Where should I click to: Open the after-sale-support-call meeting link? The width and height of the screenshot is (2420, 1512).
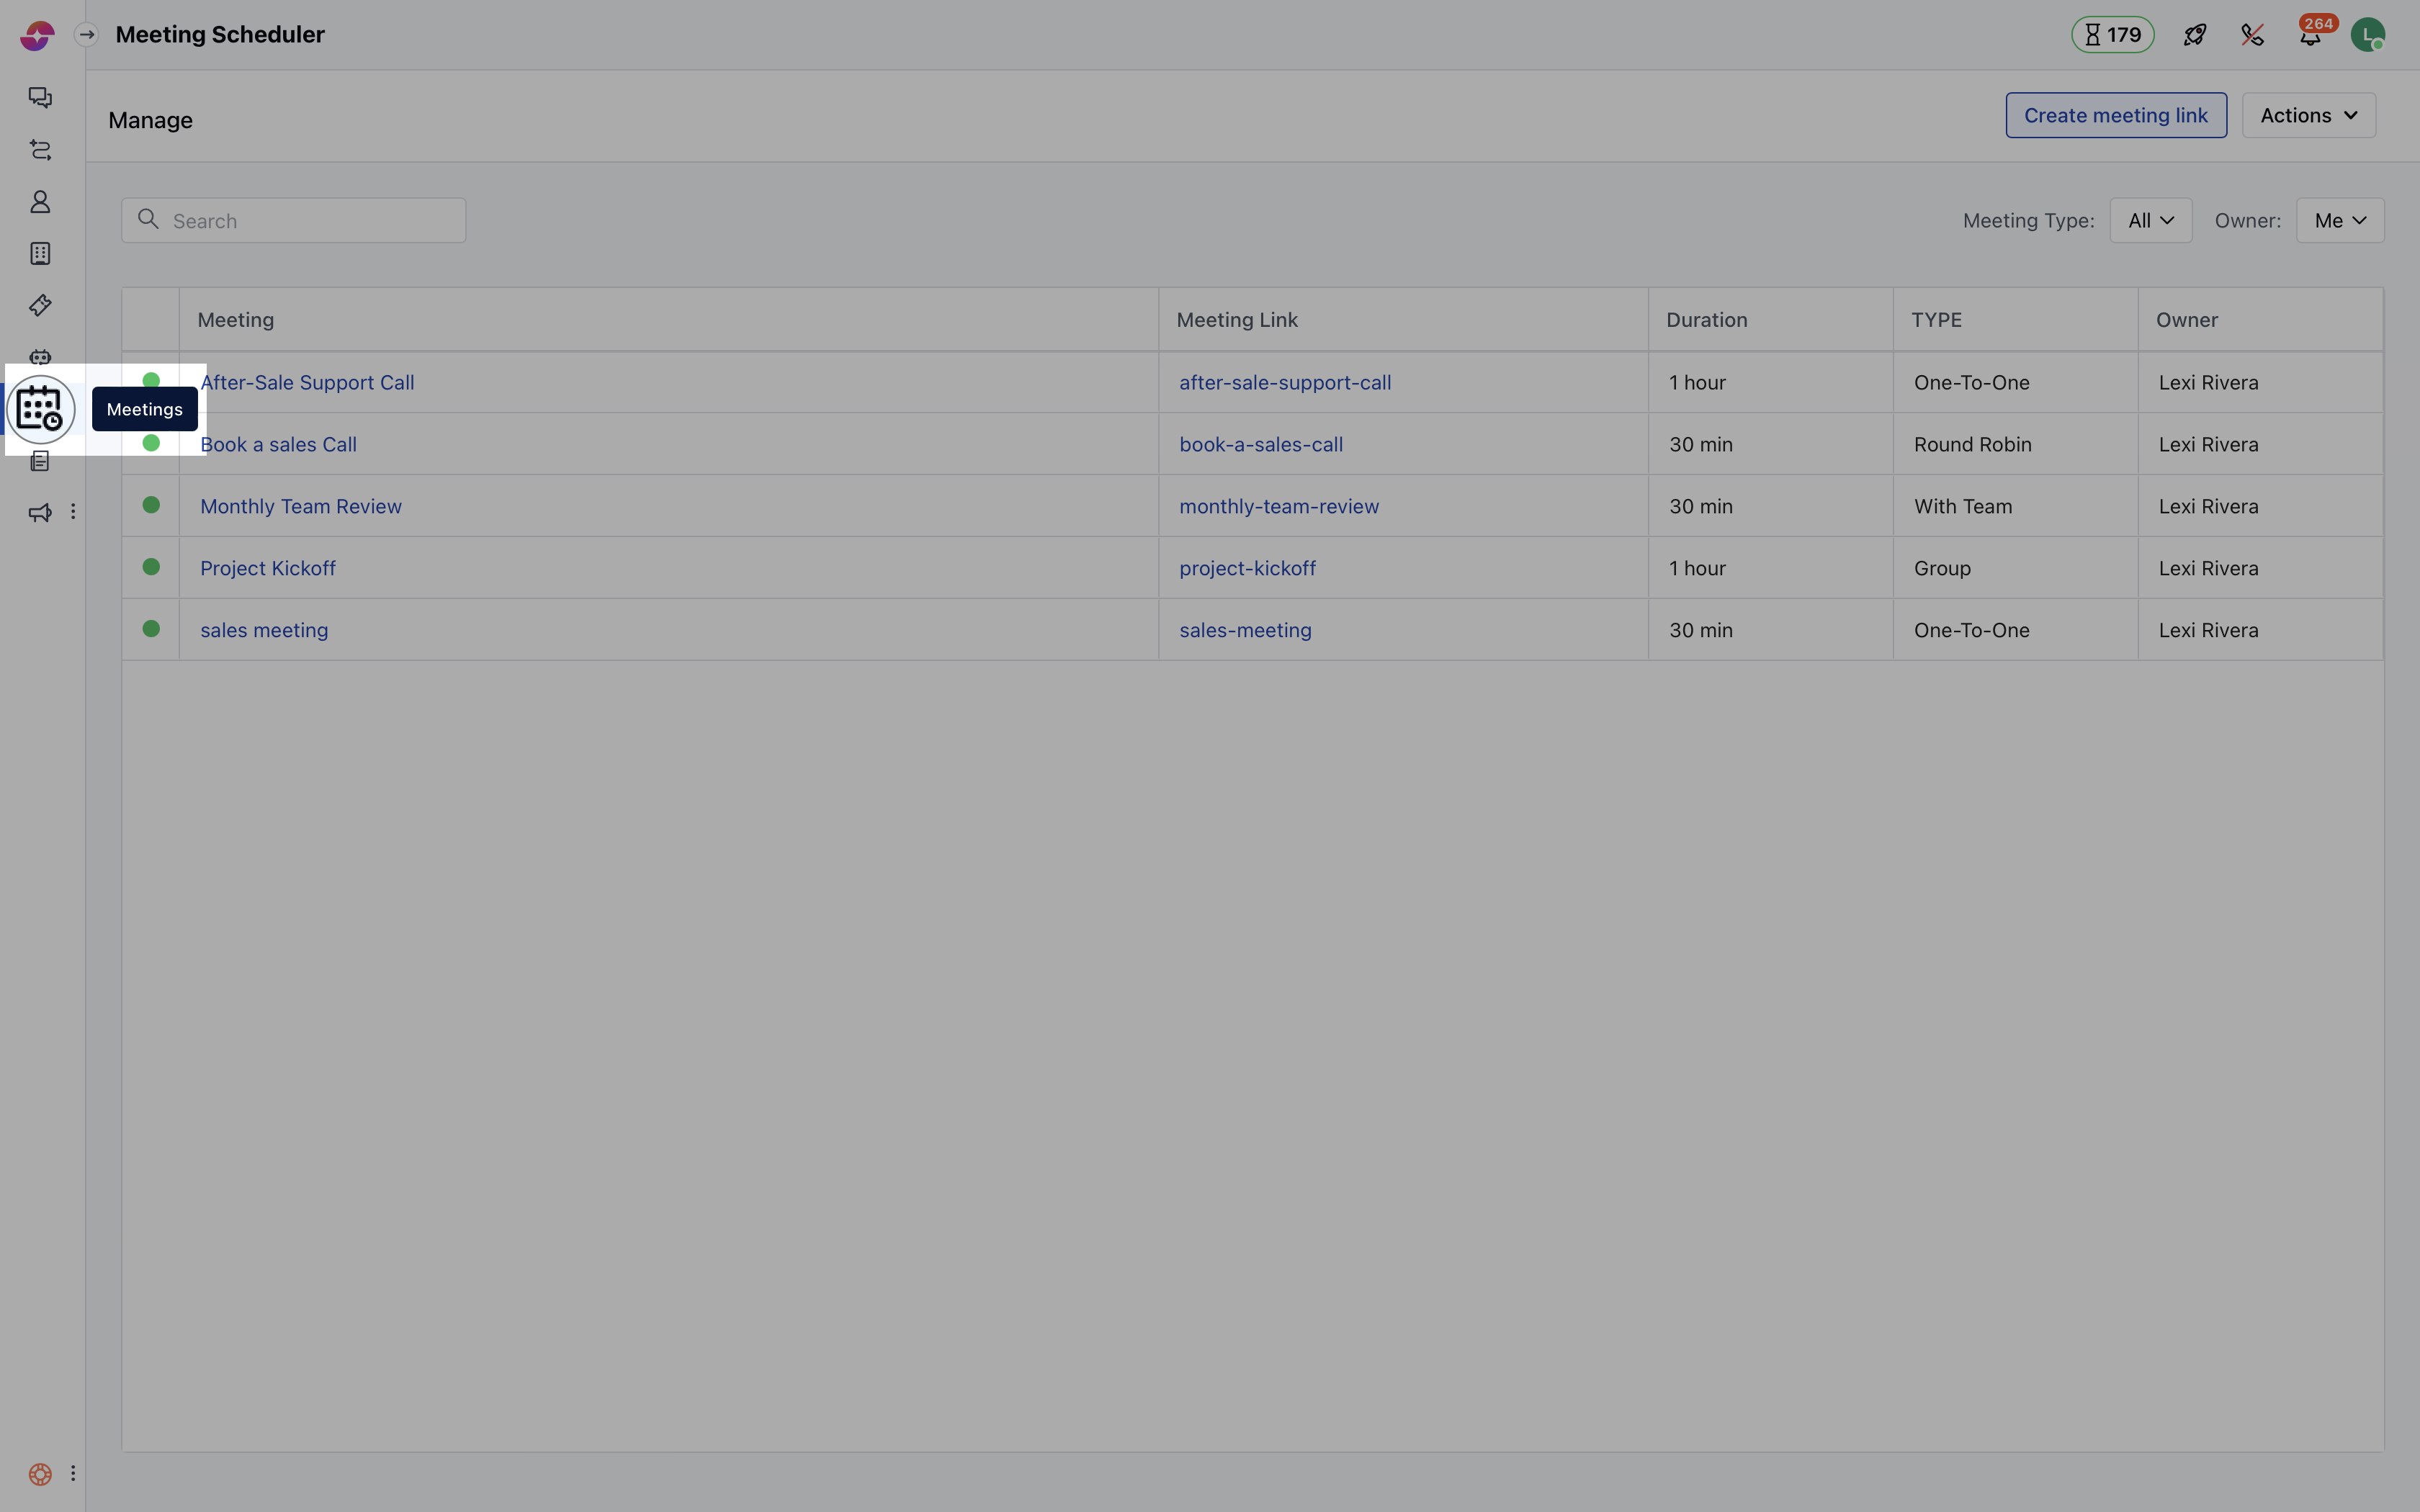point(1284,382)
